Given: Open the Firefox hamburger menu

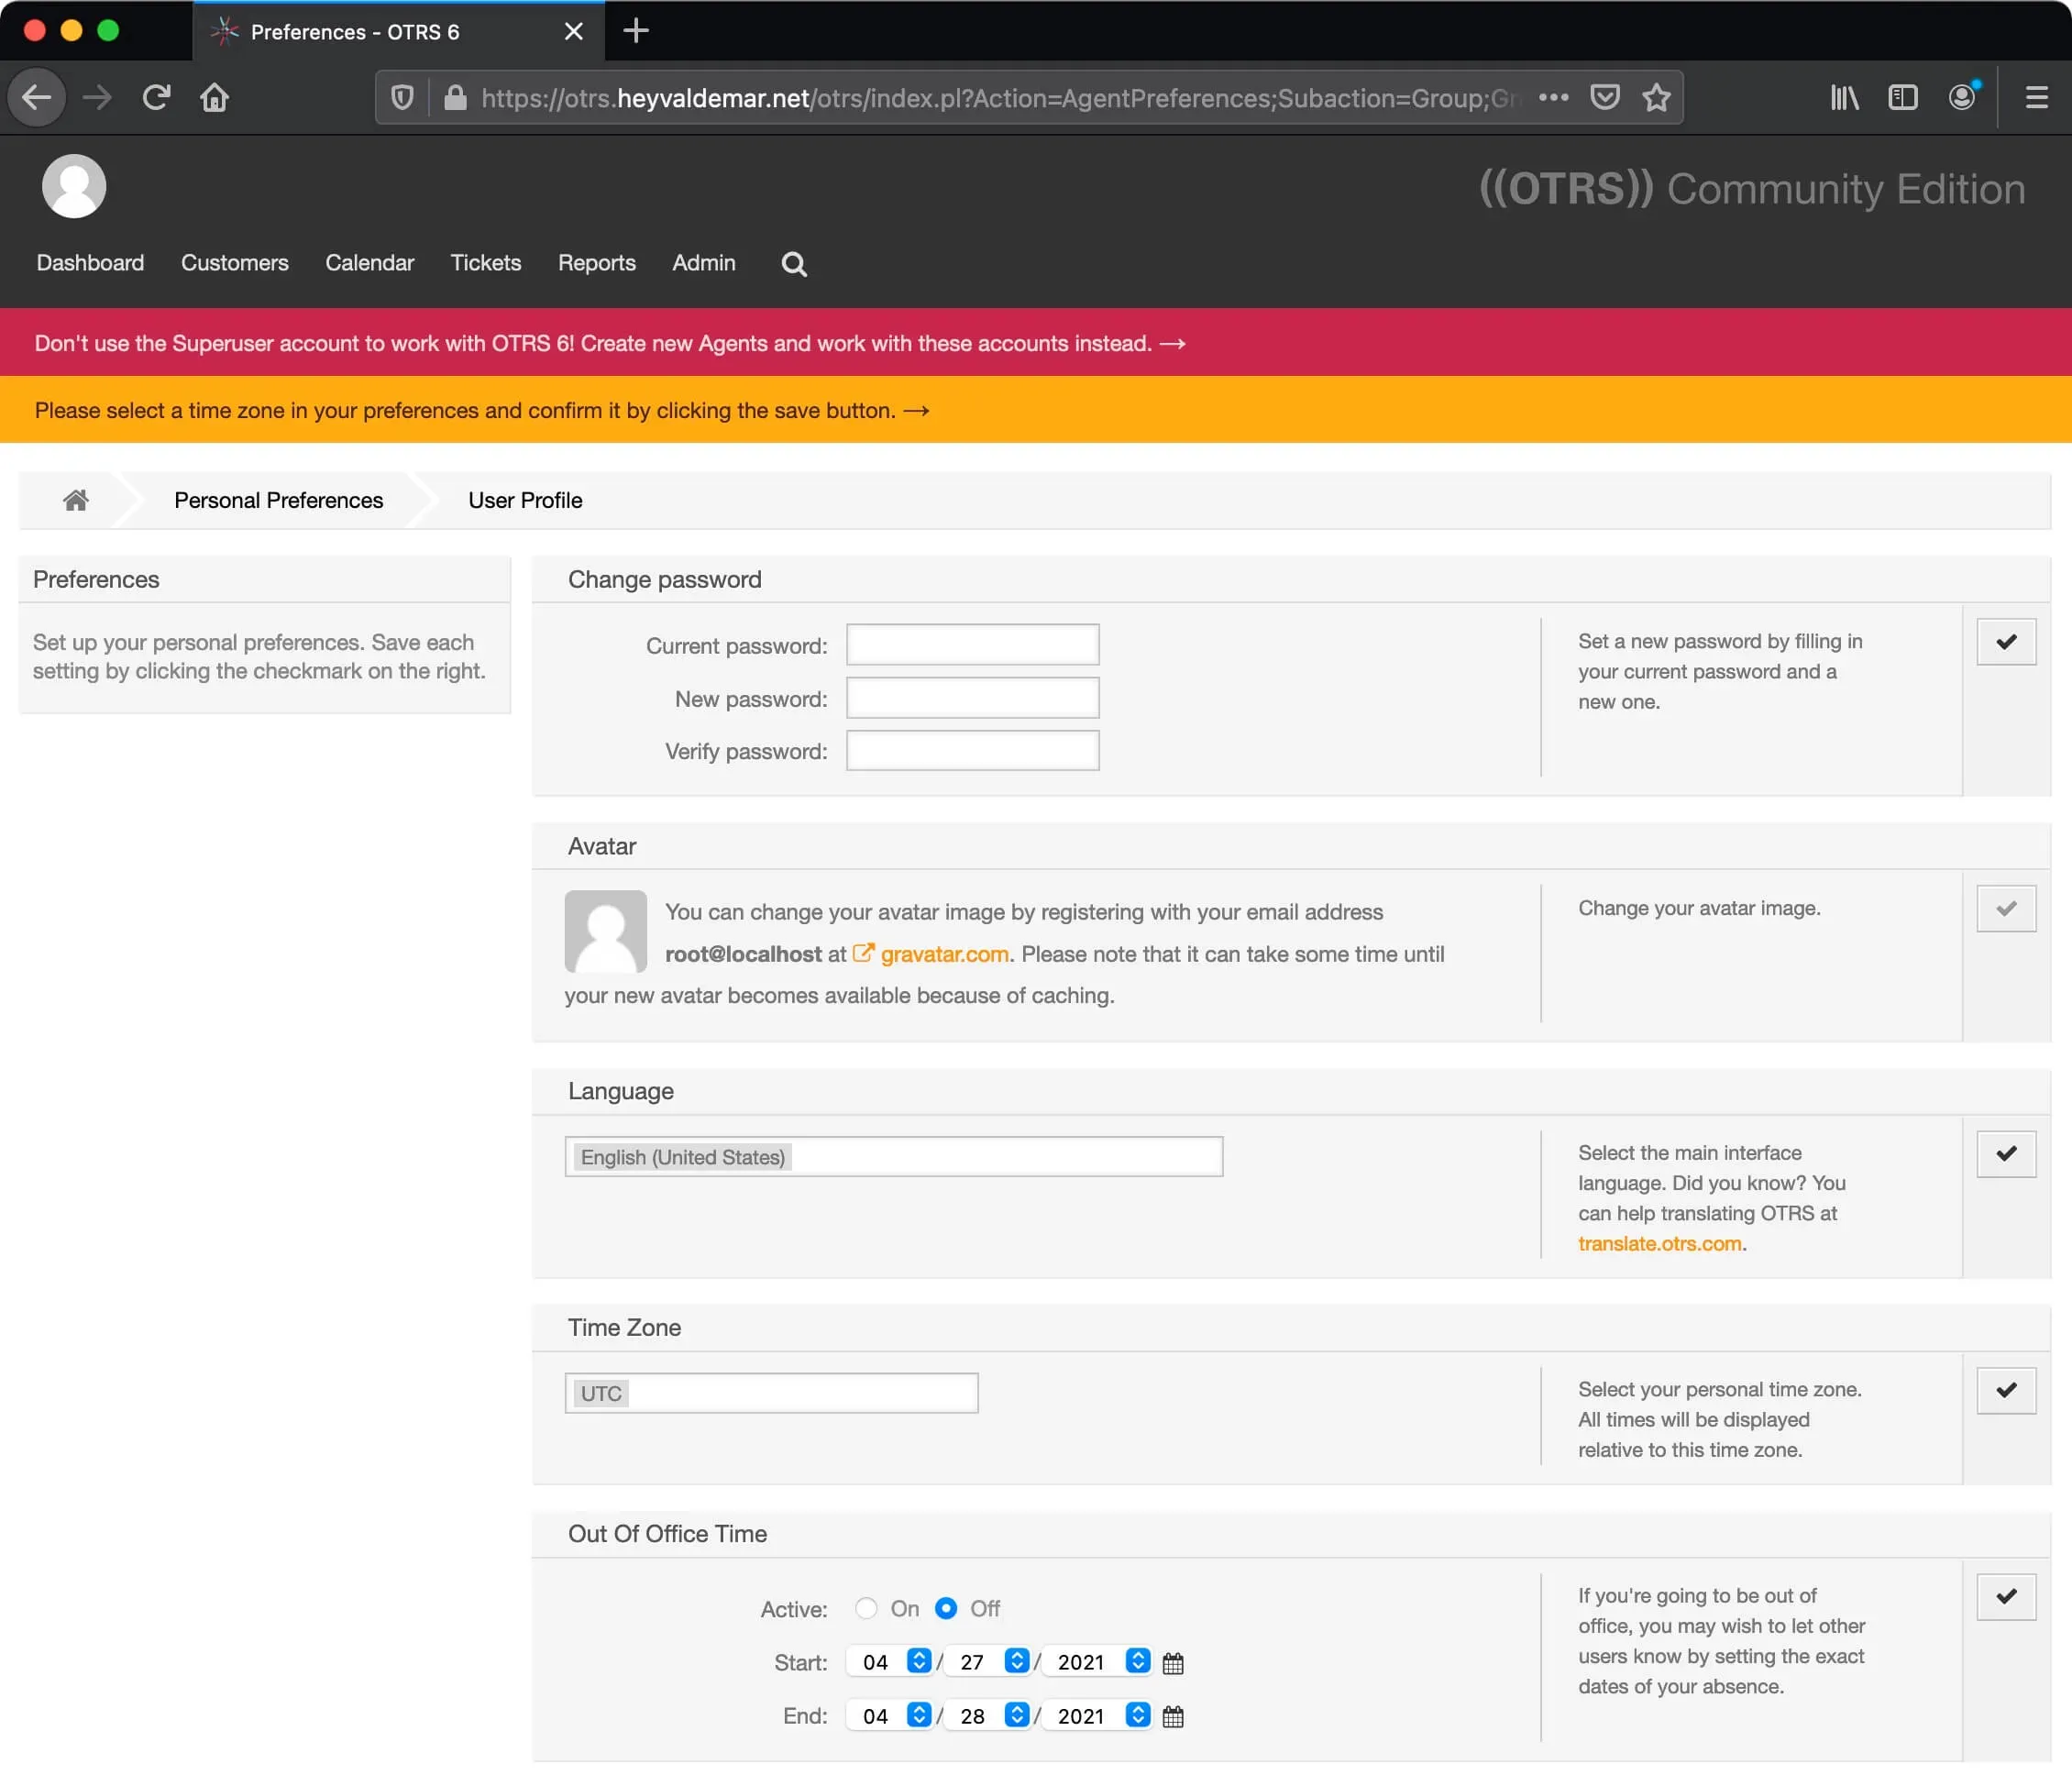Looking at the screenshot, I should click(x=2036, y=97).
